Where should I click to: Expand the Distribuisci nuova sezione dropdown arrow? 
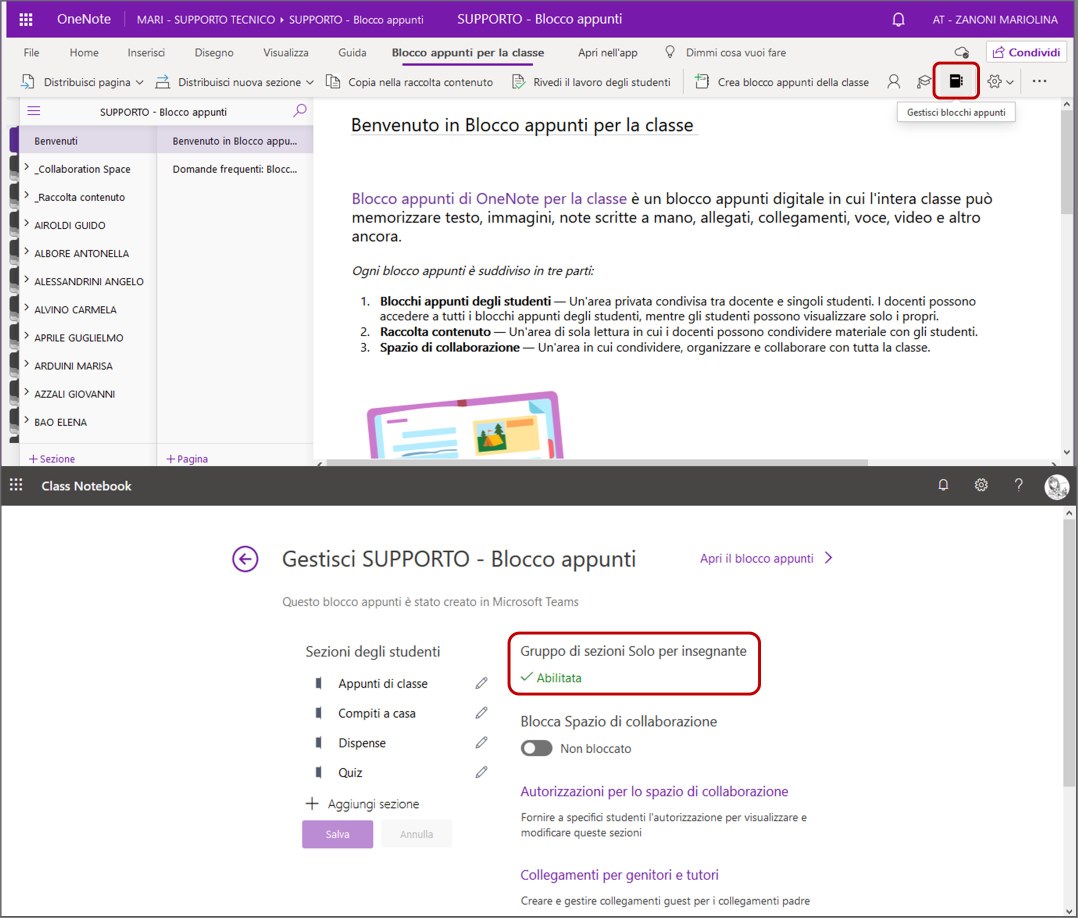tap(310, 83)
